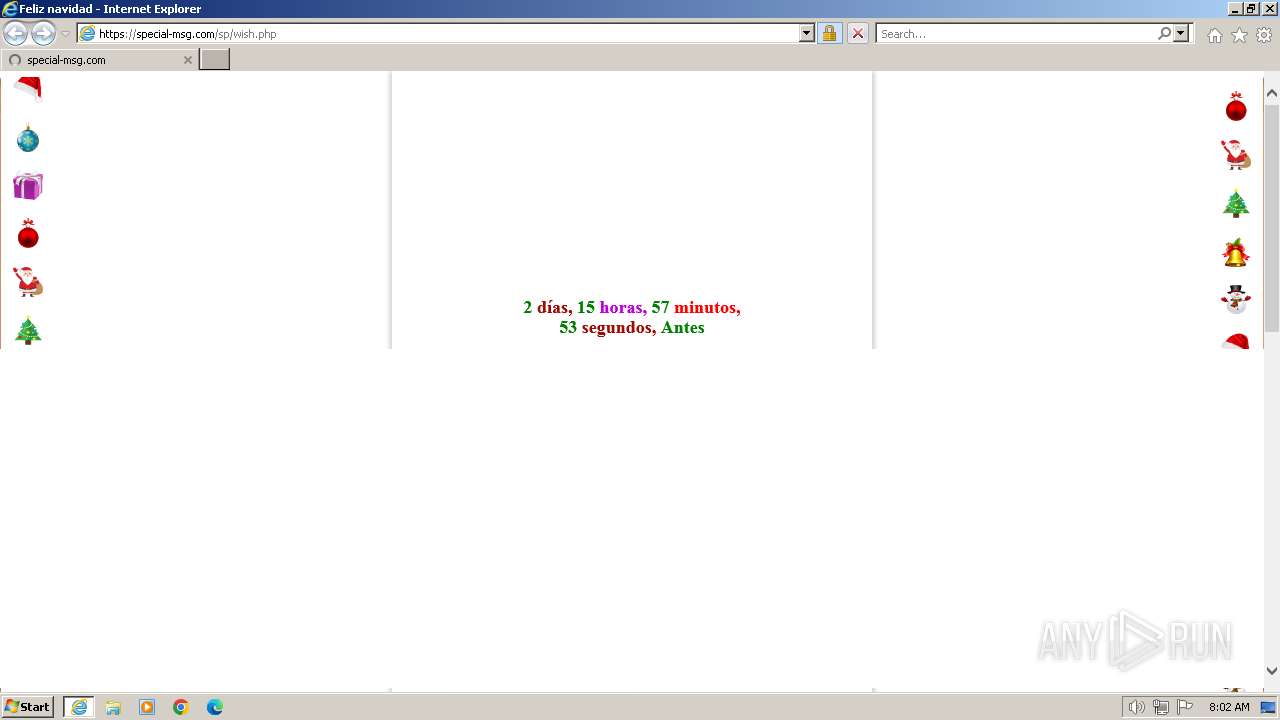This screenshot has height=720, width=1280.
Task: Click the purple gift box image
Action: click(x=28, y=186)
